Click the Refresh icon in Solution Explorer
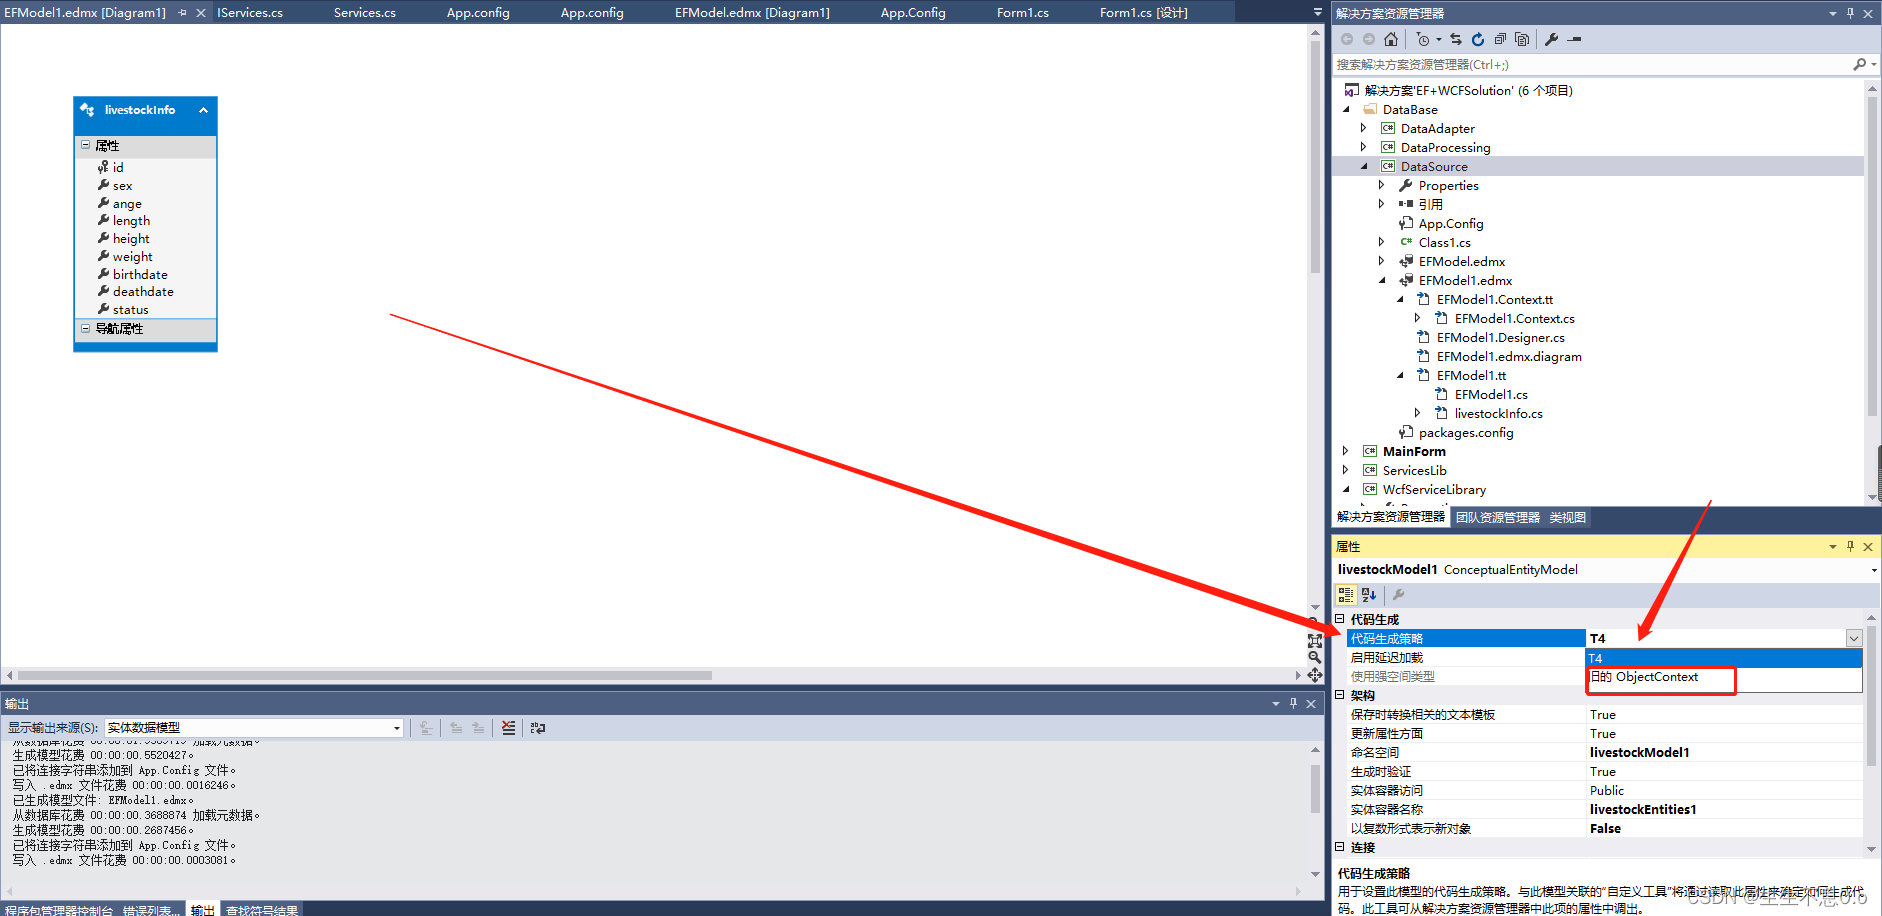Viewport: 1882px width, 916px height. [1478, 39]
